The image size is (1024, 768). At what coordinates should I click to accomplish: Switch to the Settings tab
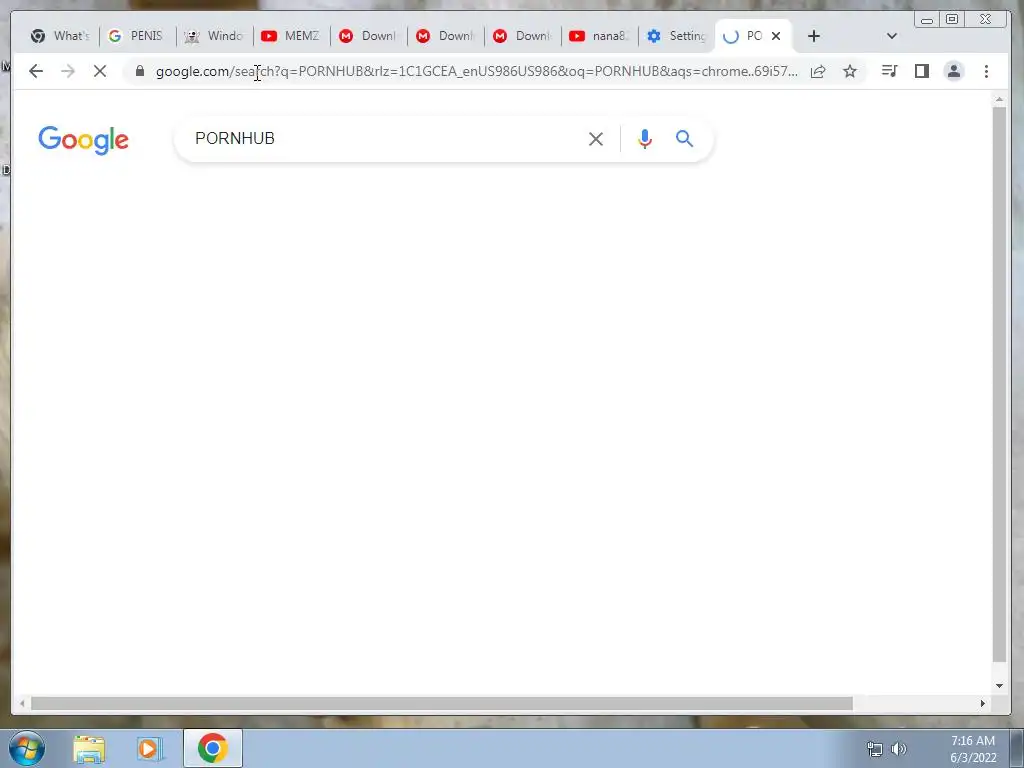[x=677, y=36]
